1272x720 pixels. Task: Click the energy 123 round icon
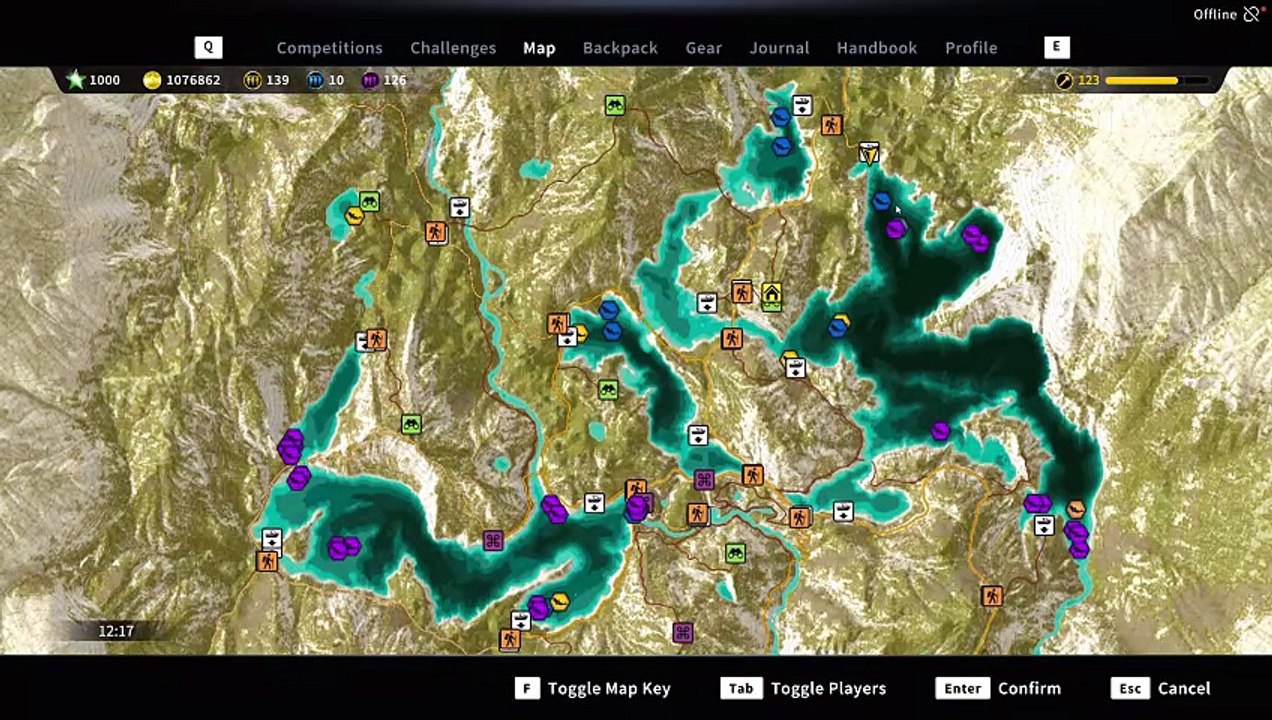coord(1064,80)
